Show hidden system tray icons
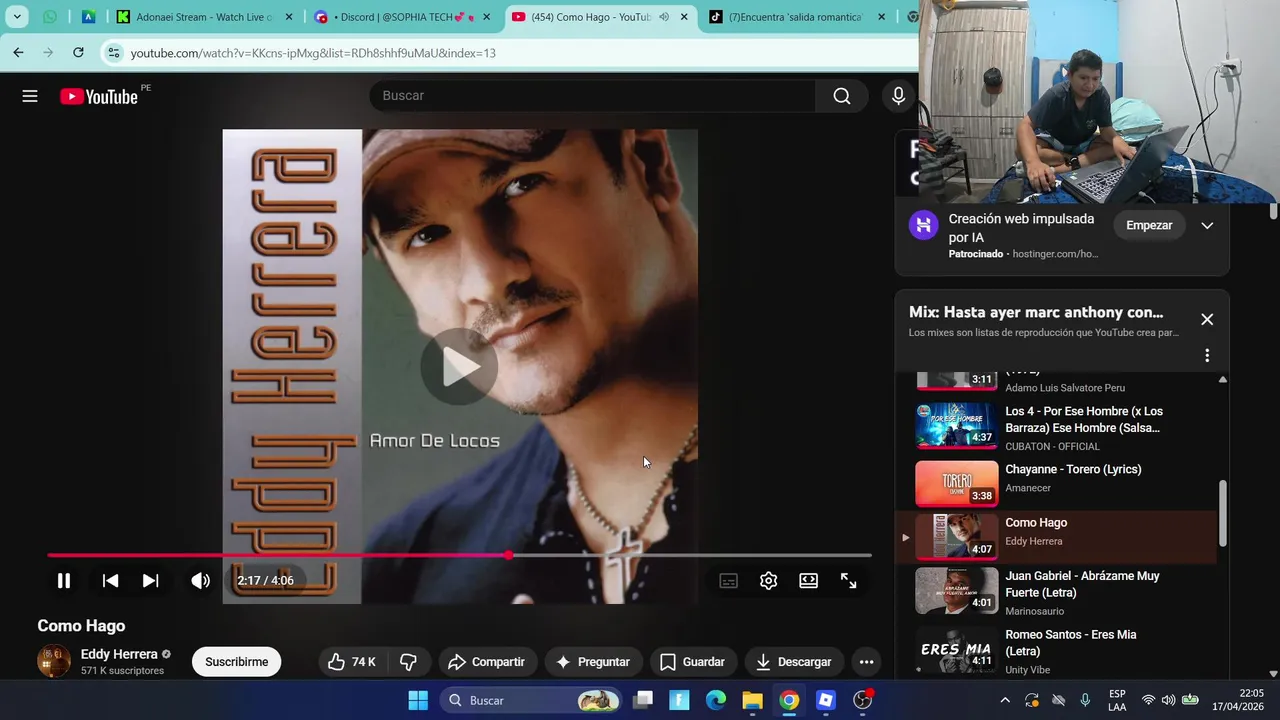This screenshot has height=720, width=1280. coord(1005,700)
